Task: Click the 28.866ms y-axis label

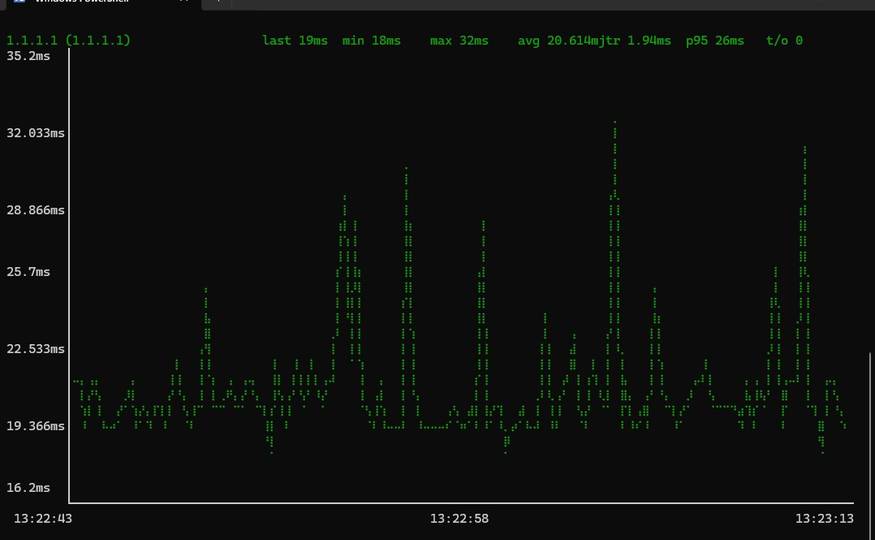Action: click(x=35, y=210)
